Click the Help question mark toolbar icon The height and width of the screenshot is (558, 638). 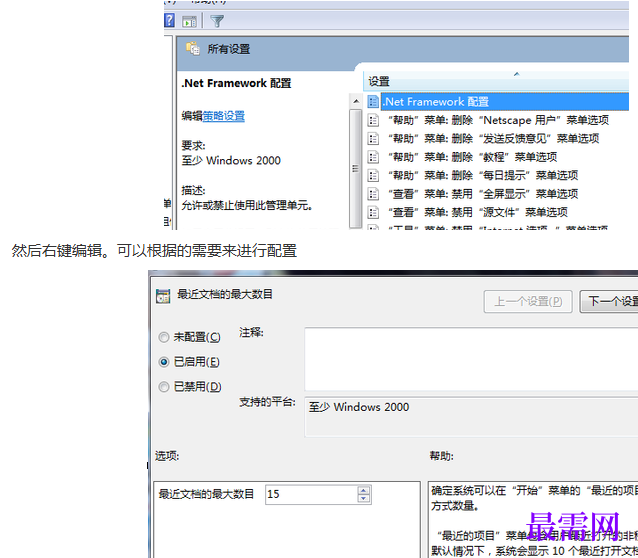coord(169,20)
